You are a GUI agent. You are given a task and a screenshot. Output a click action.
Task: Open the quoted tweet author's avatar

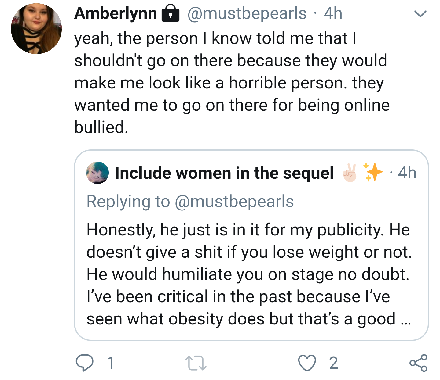pos(97,173)
